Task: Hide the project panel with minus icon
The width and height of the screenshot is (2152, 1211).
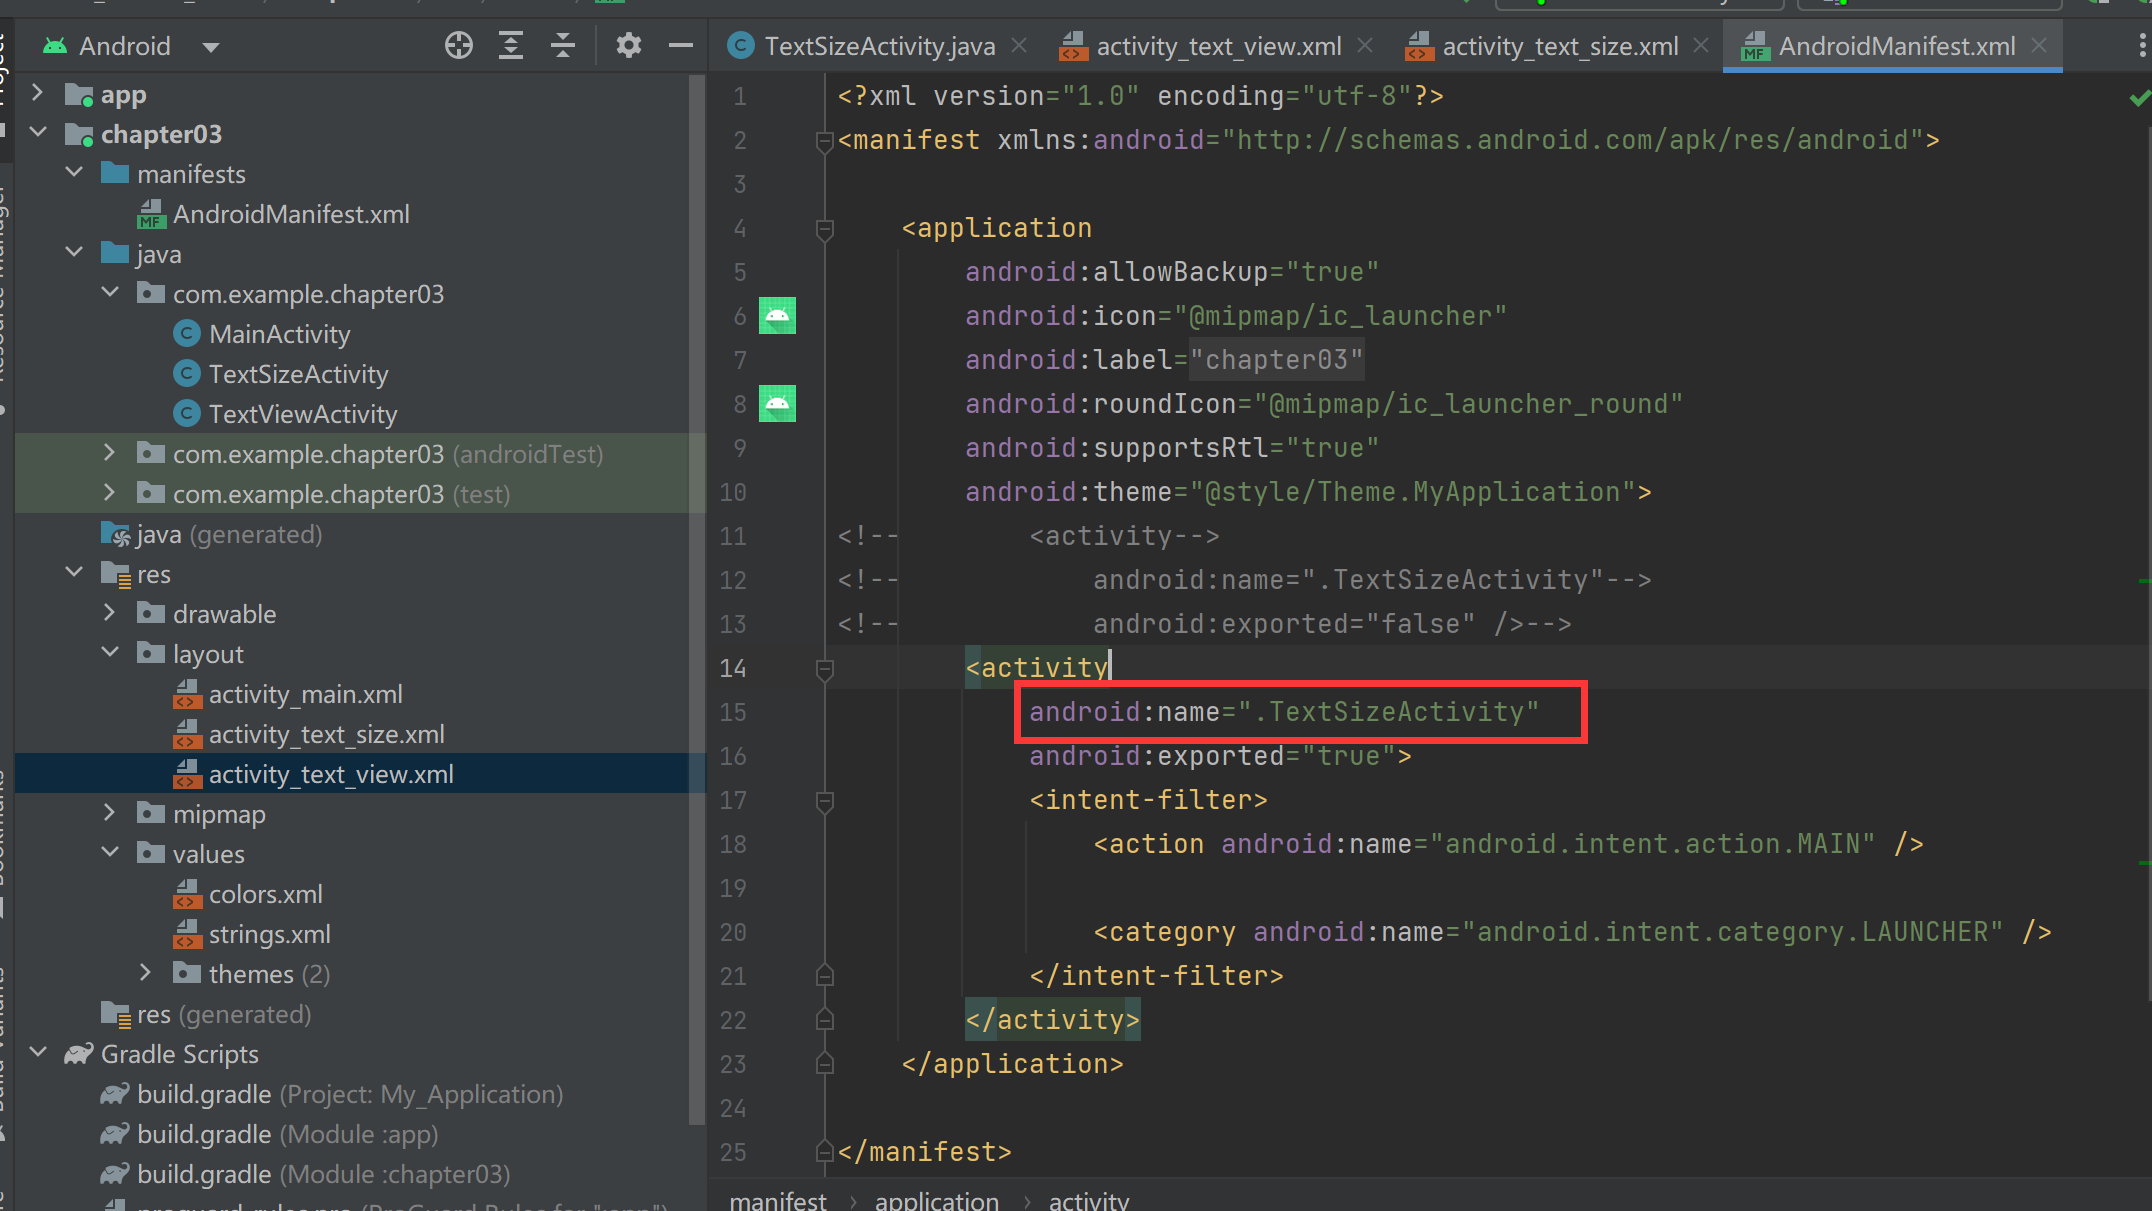Action: coord(681,45)
